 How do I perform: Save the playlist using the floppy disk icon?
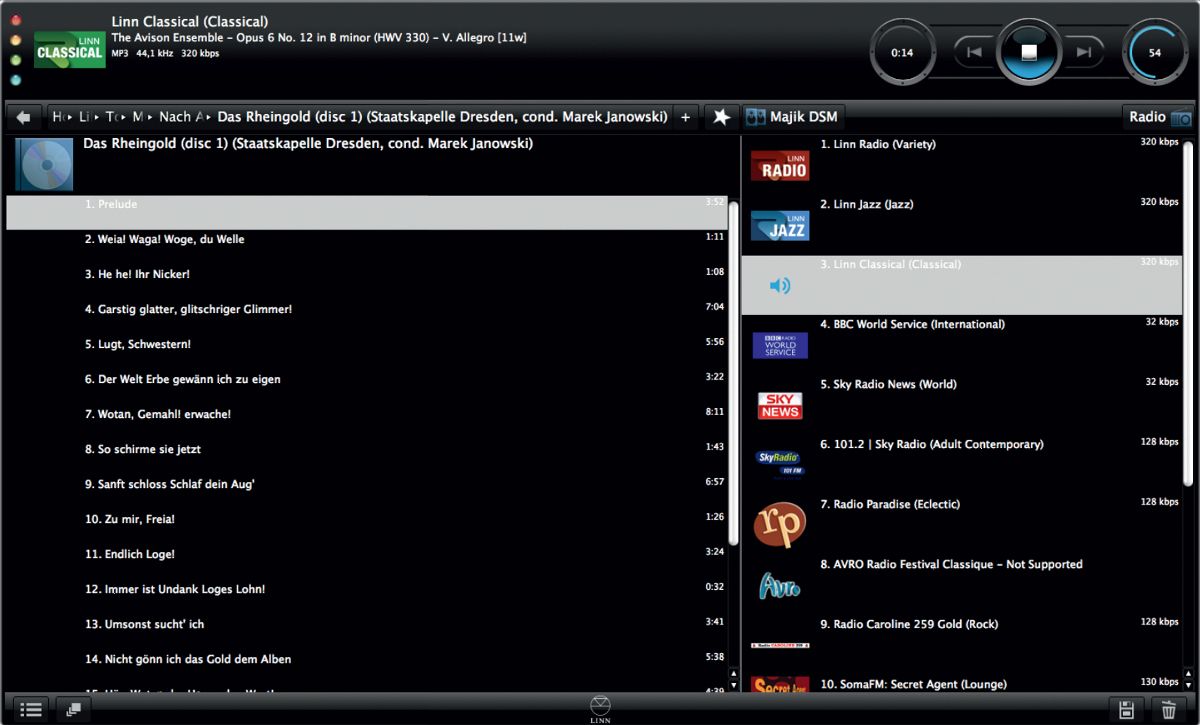point(1126,710)
